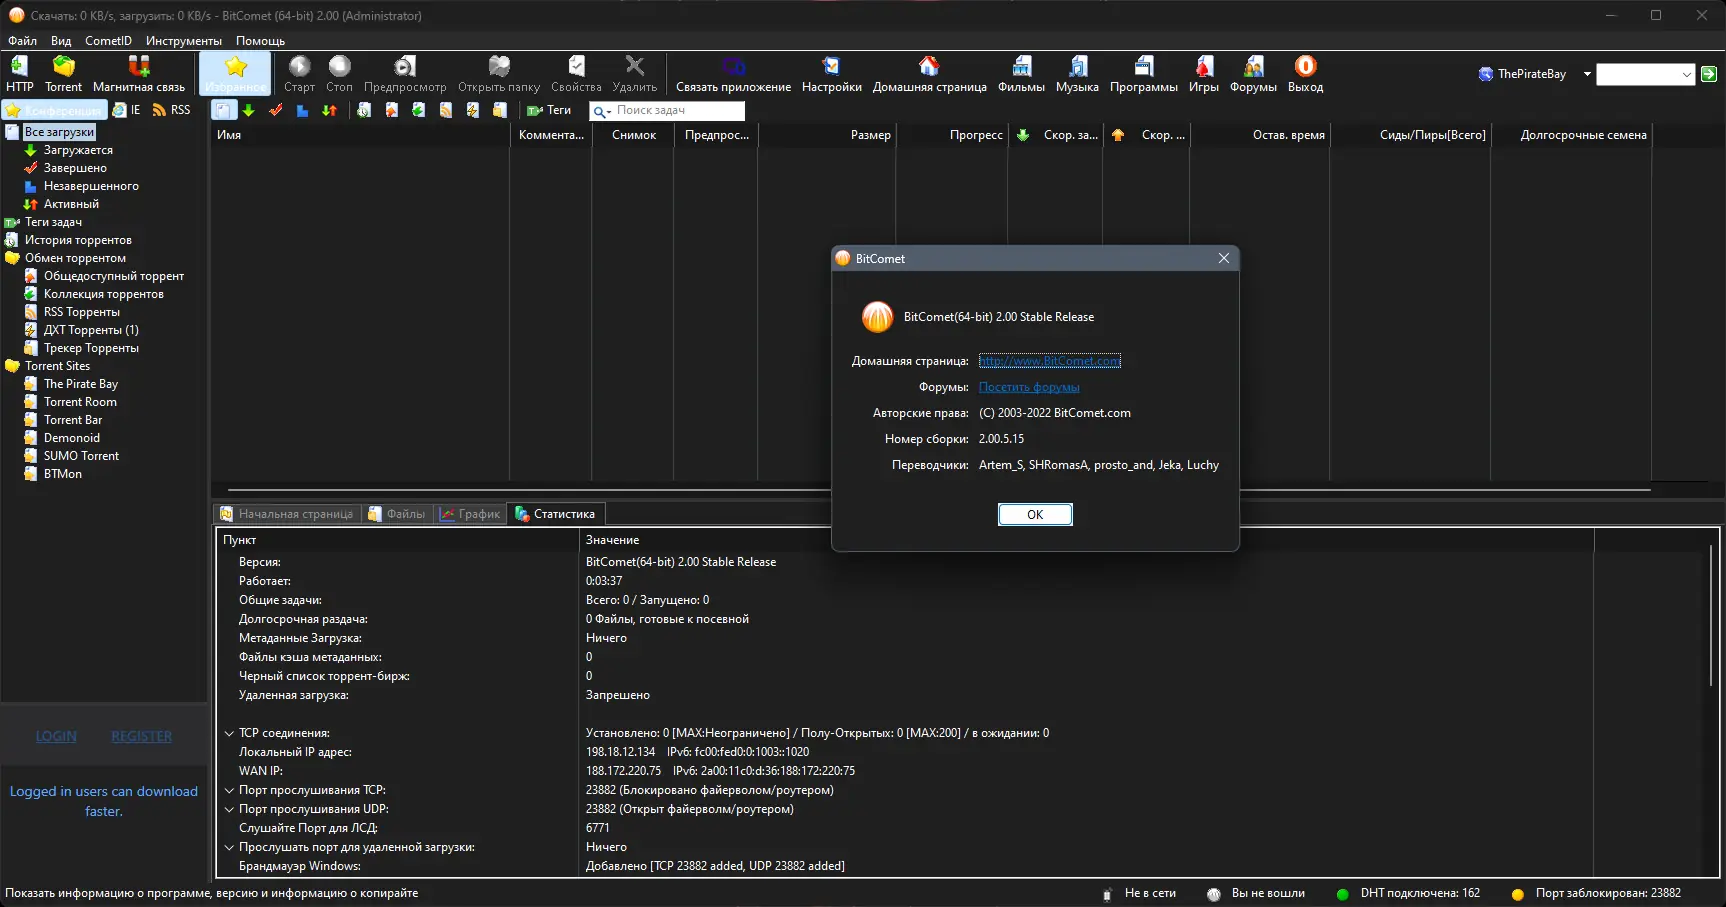Screen dimensions: 1726x907
Task: Select ДХТ Торренты (1) in sidebar
Action: [91, 330]
